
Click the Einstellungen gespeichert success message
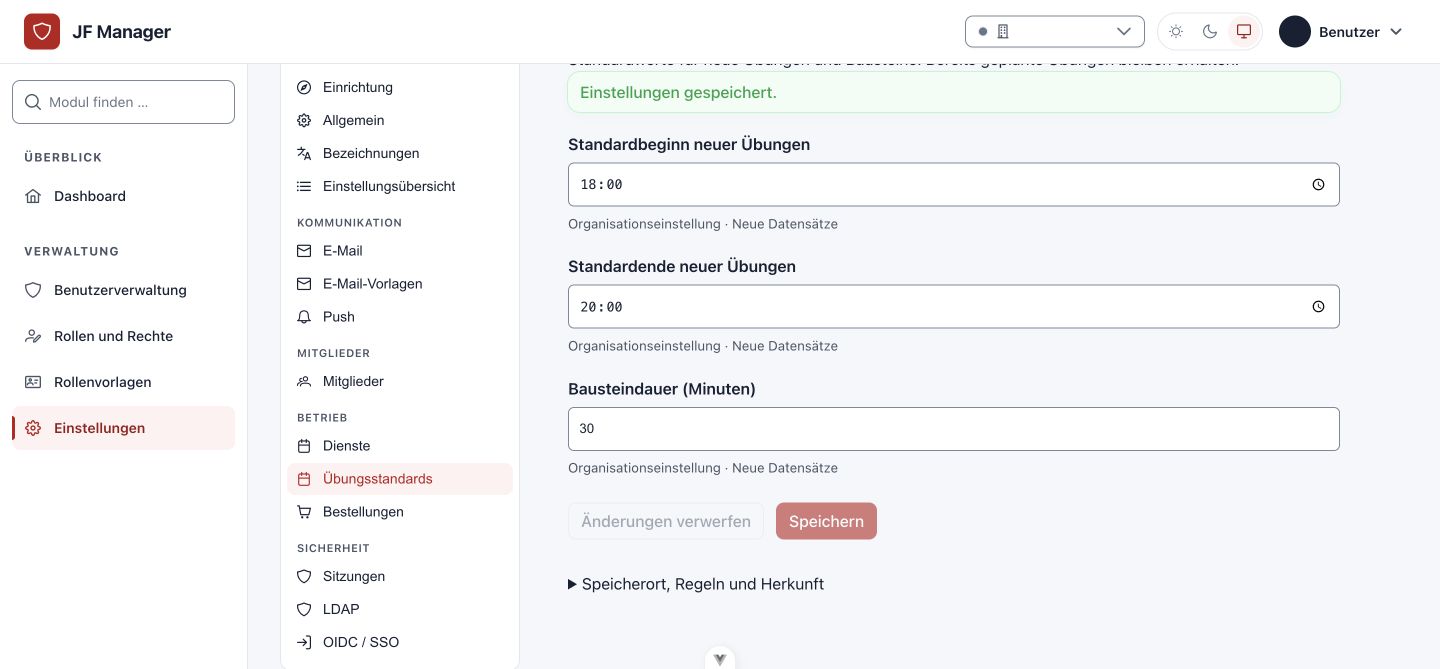(953, 92)
